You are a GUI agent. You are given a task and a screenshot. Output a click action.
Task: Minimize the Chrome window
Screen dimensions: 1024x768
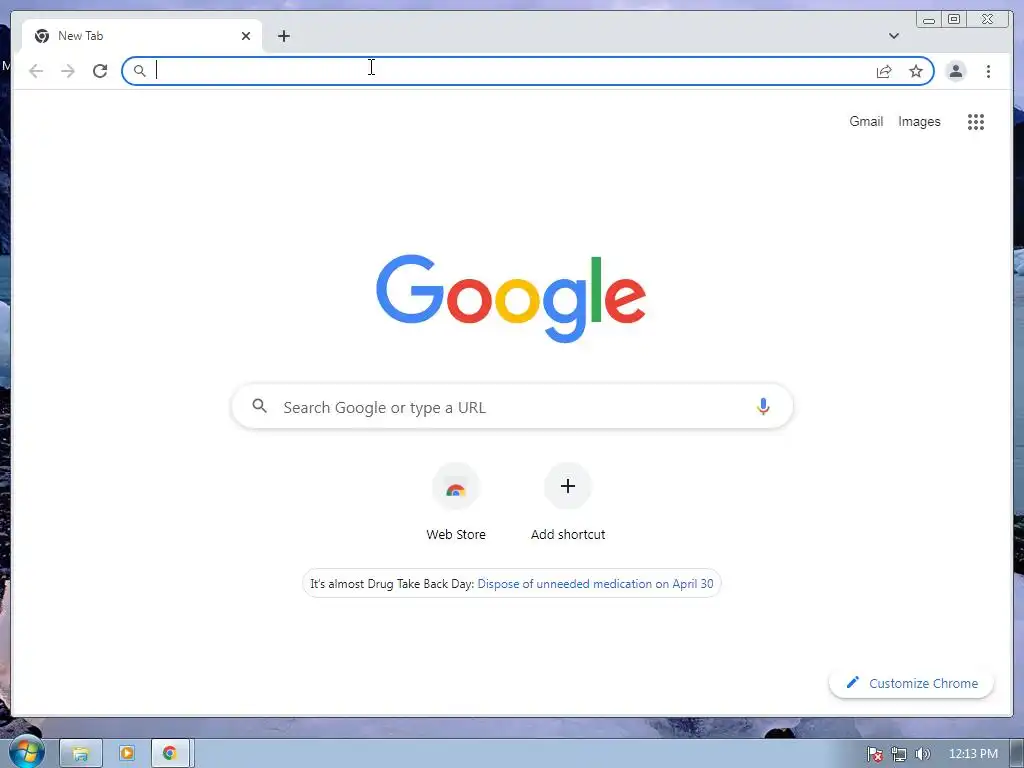tap(929, 20)
